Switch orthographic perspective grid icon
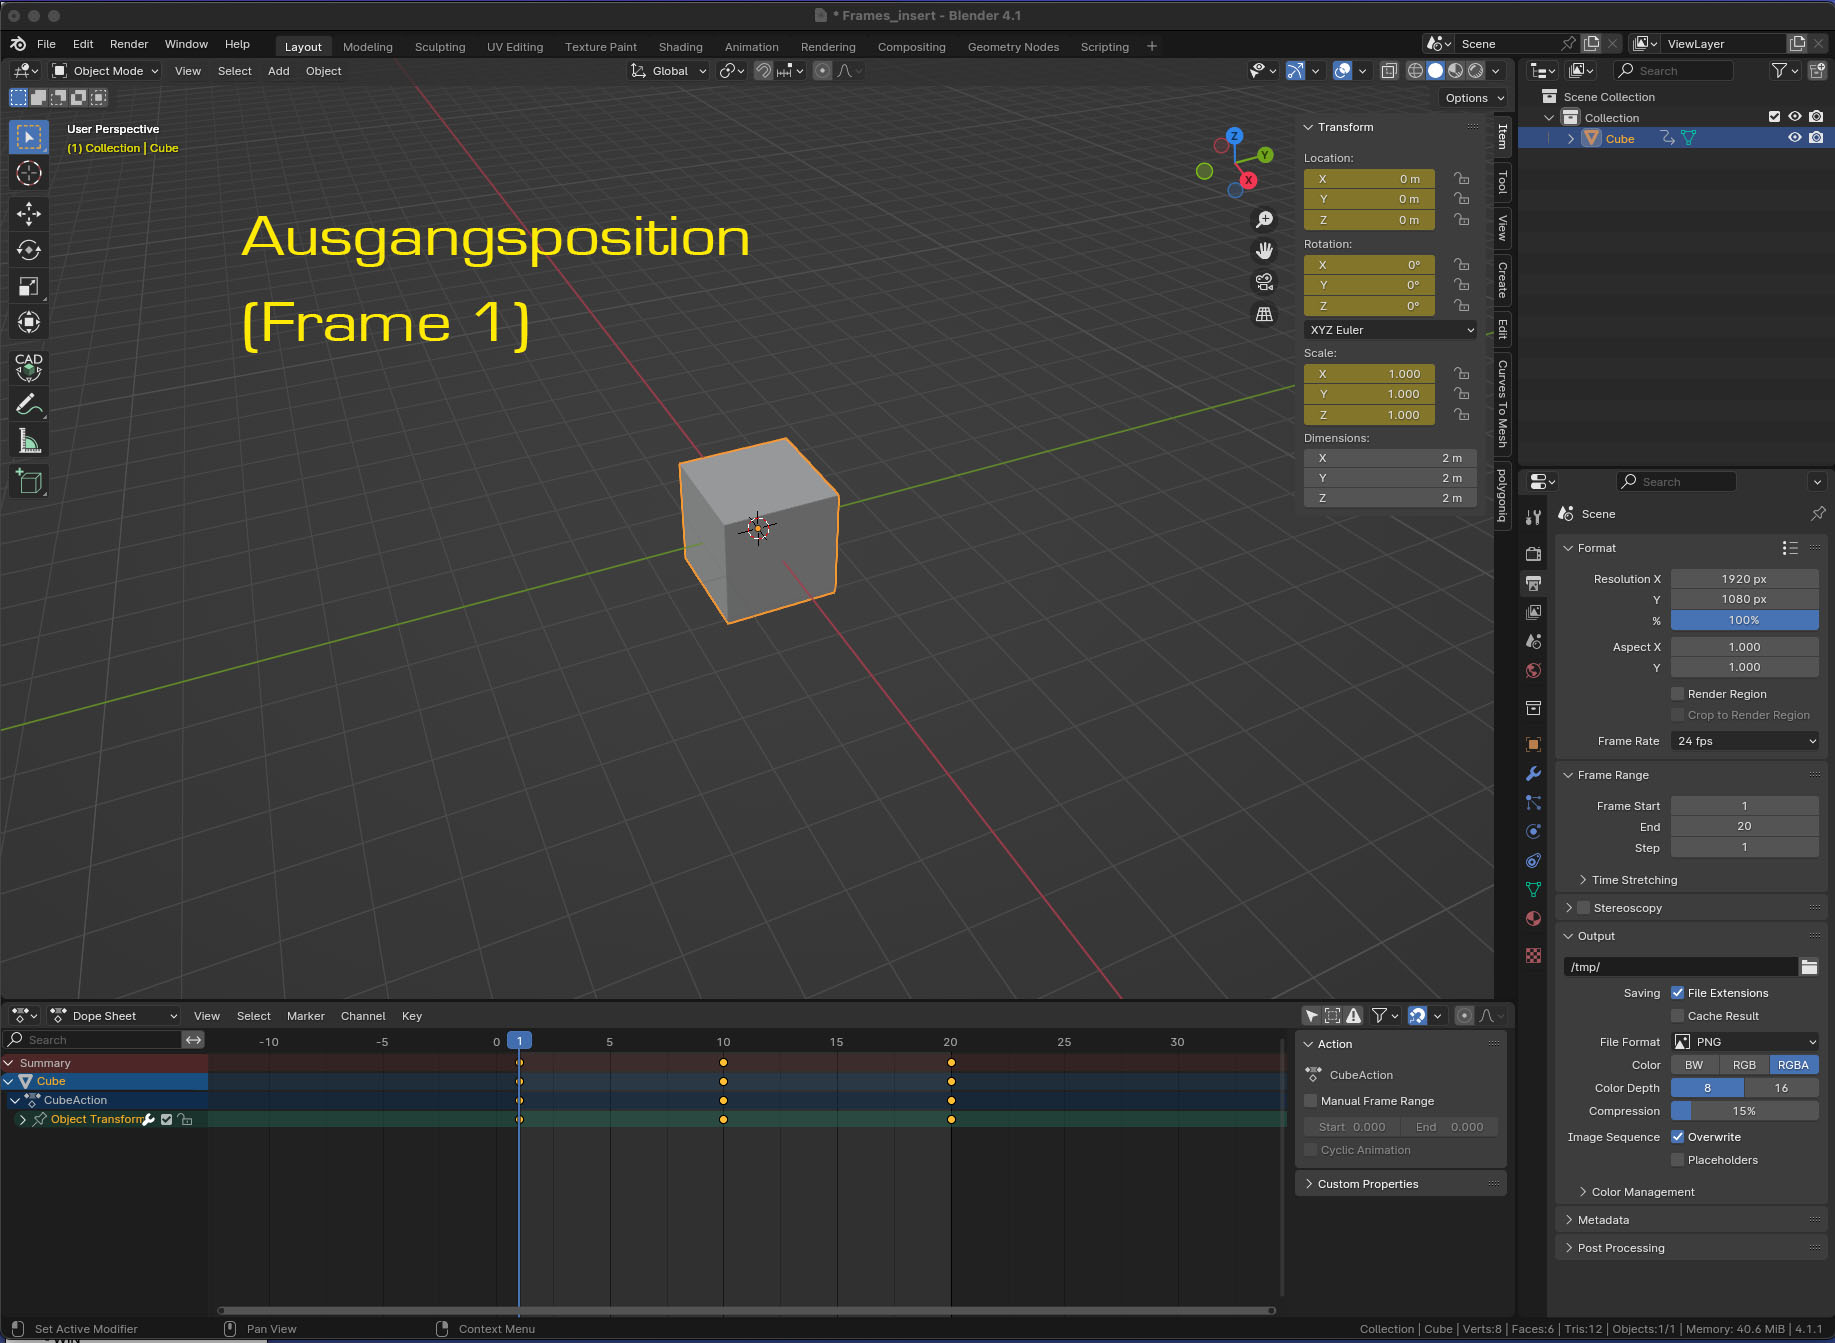 [1265, 314]
